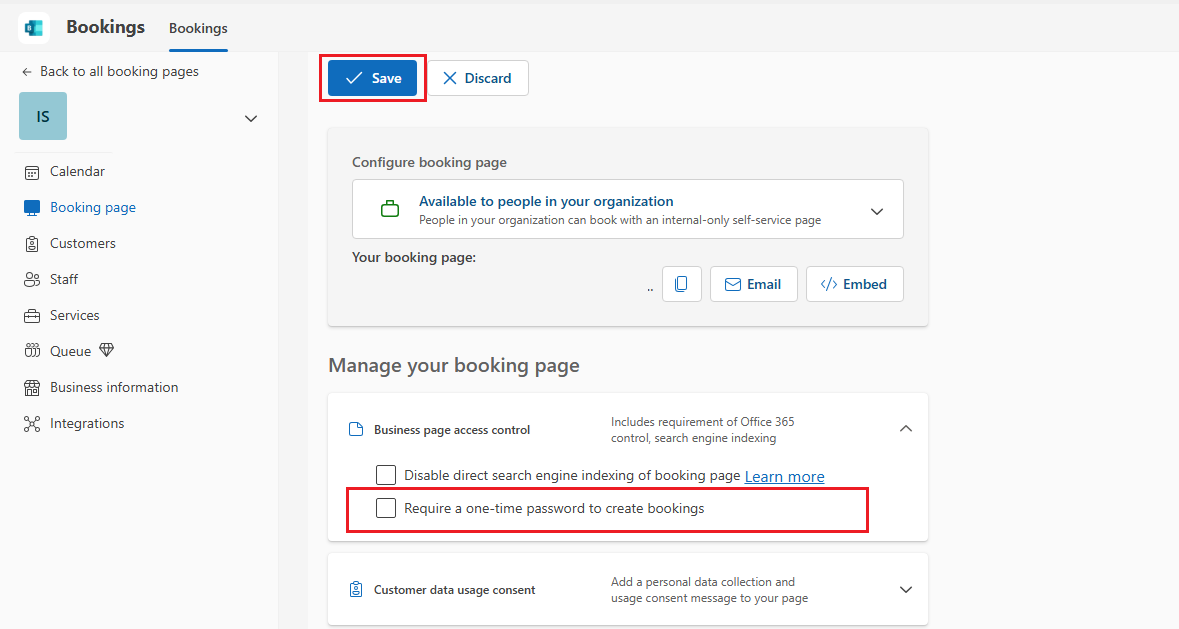1179x629 pixels.
Task: Check Require a one-time password checkbox
Action: coord(386,508)
